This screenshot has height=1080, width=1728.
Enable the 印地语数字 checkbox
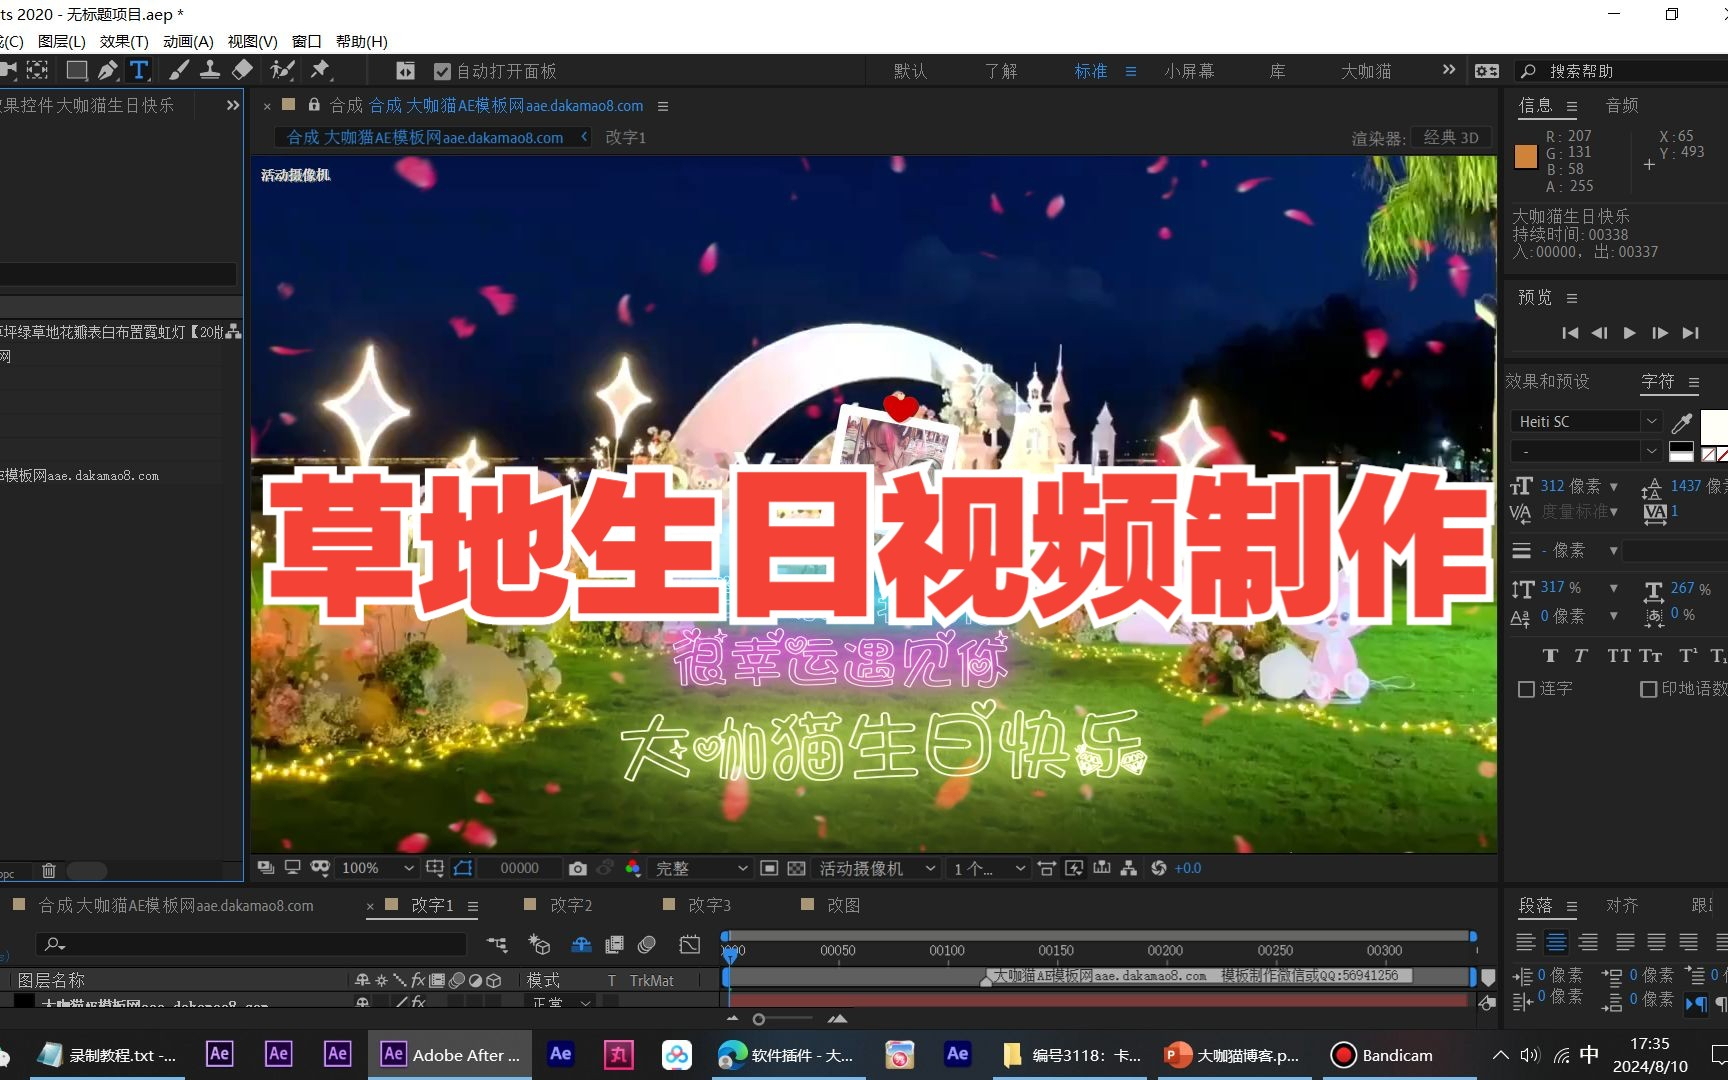click(x=1648, y=689)
